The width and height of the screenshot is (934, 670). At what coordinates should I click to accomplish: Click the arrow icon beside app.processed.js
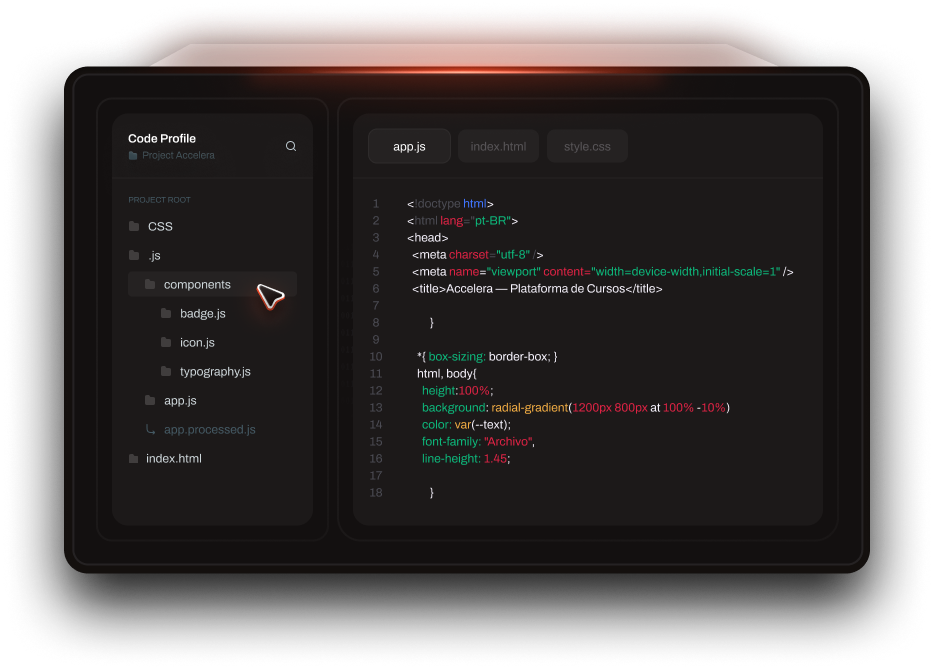151,429
